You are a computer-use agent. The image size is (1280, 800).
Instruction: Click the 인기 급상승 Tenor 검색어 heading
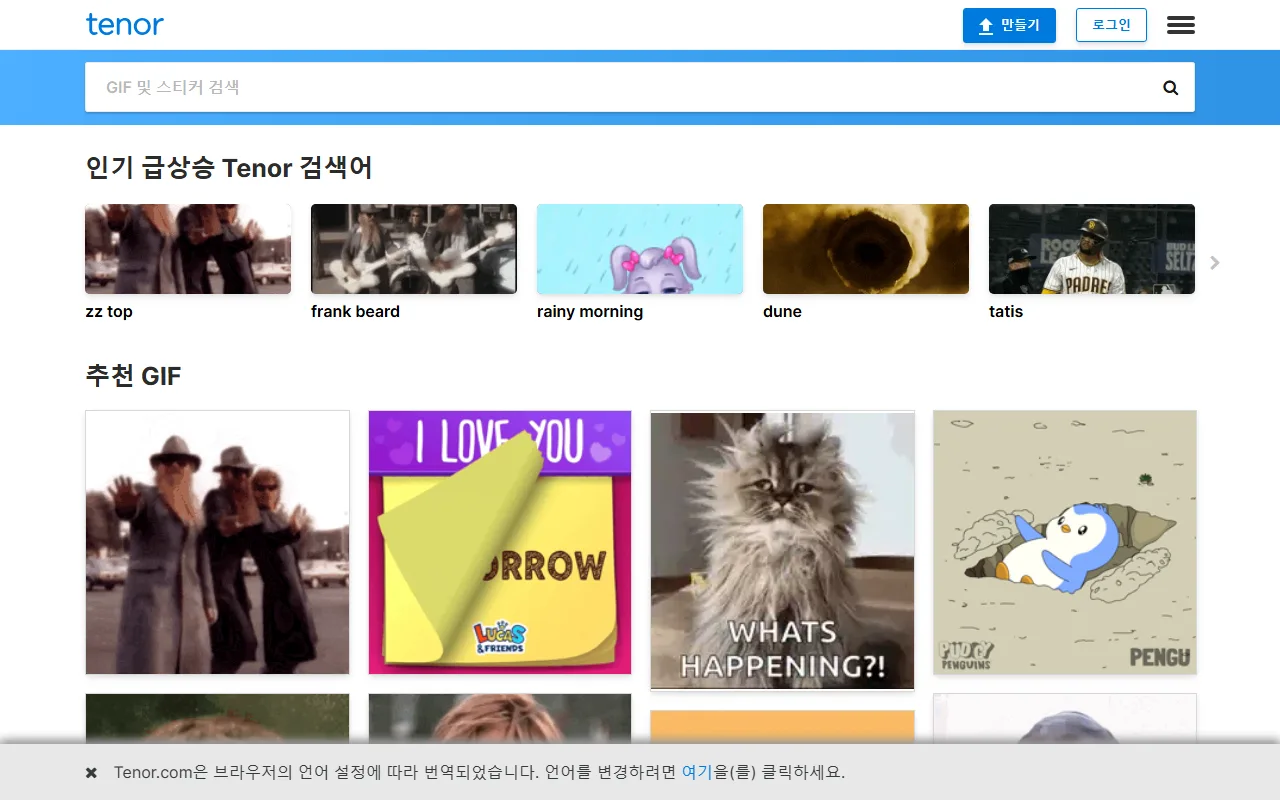pyautogui.click(x=229, y=167)
